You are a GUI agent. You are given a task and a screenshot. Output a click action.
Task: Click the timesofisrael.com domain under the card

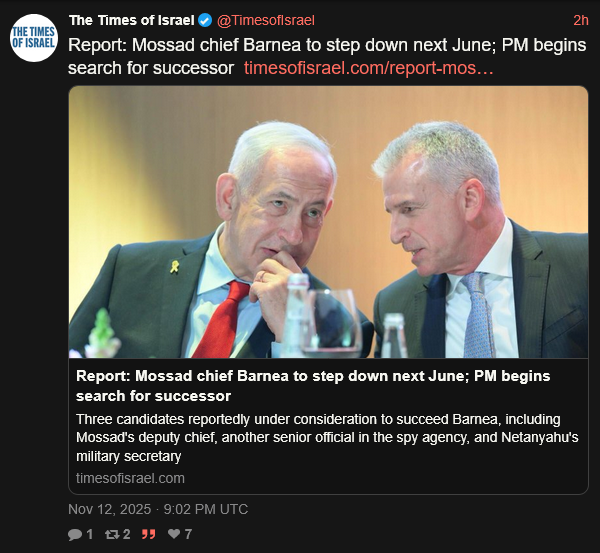pos(130,478)
